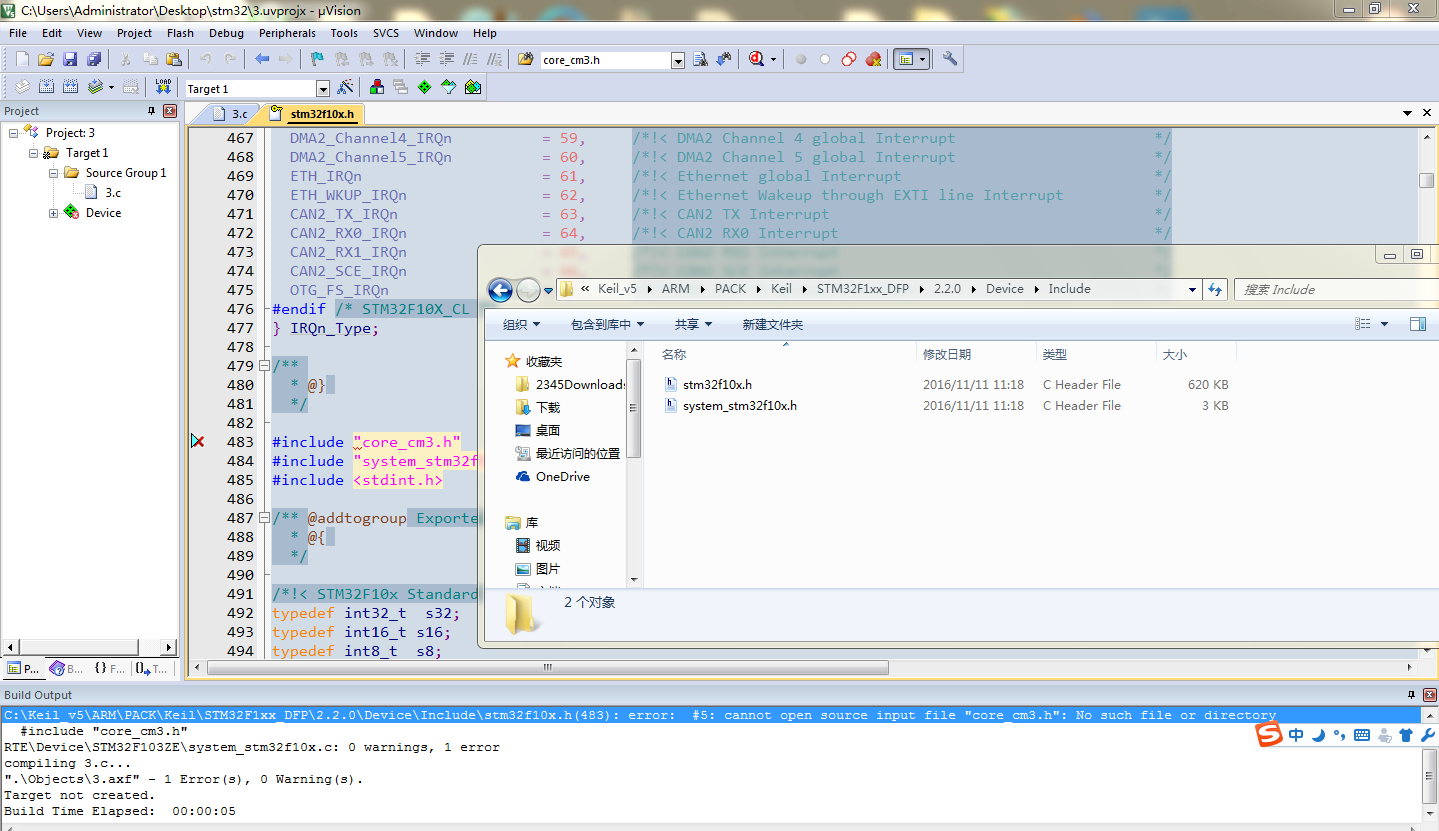Collapse Target 1 tree node
1439x831 pixels.
[33, 153]
